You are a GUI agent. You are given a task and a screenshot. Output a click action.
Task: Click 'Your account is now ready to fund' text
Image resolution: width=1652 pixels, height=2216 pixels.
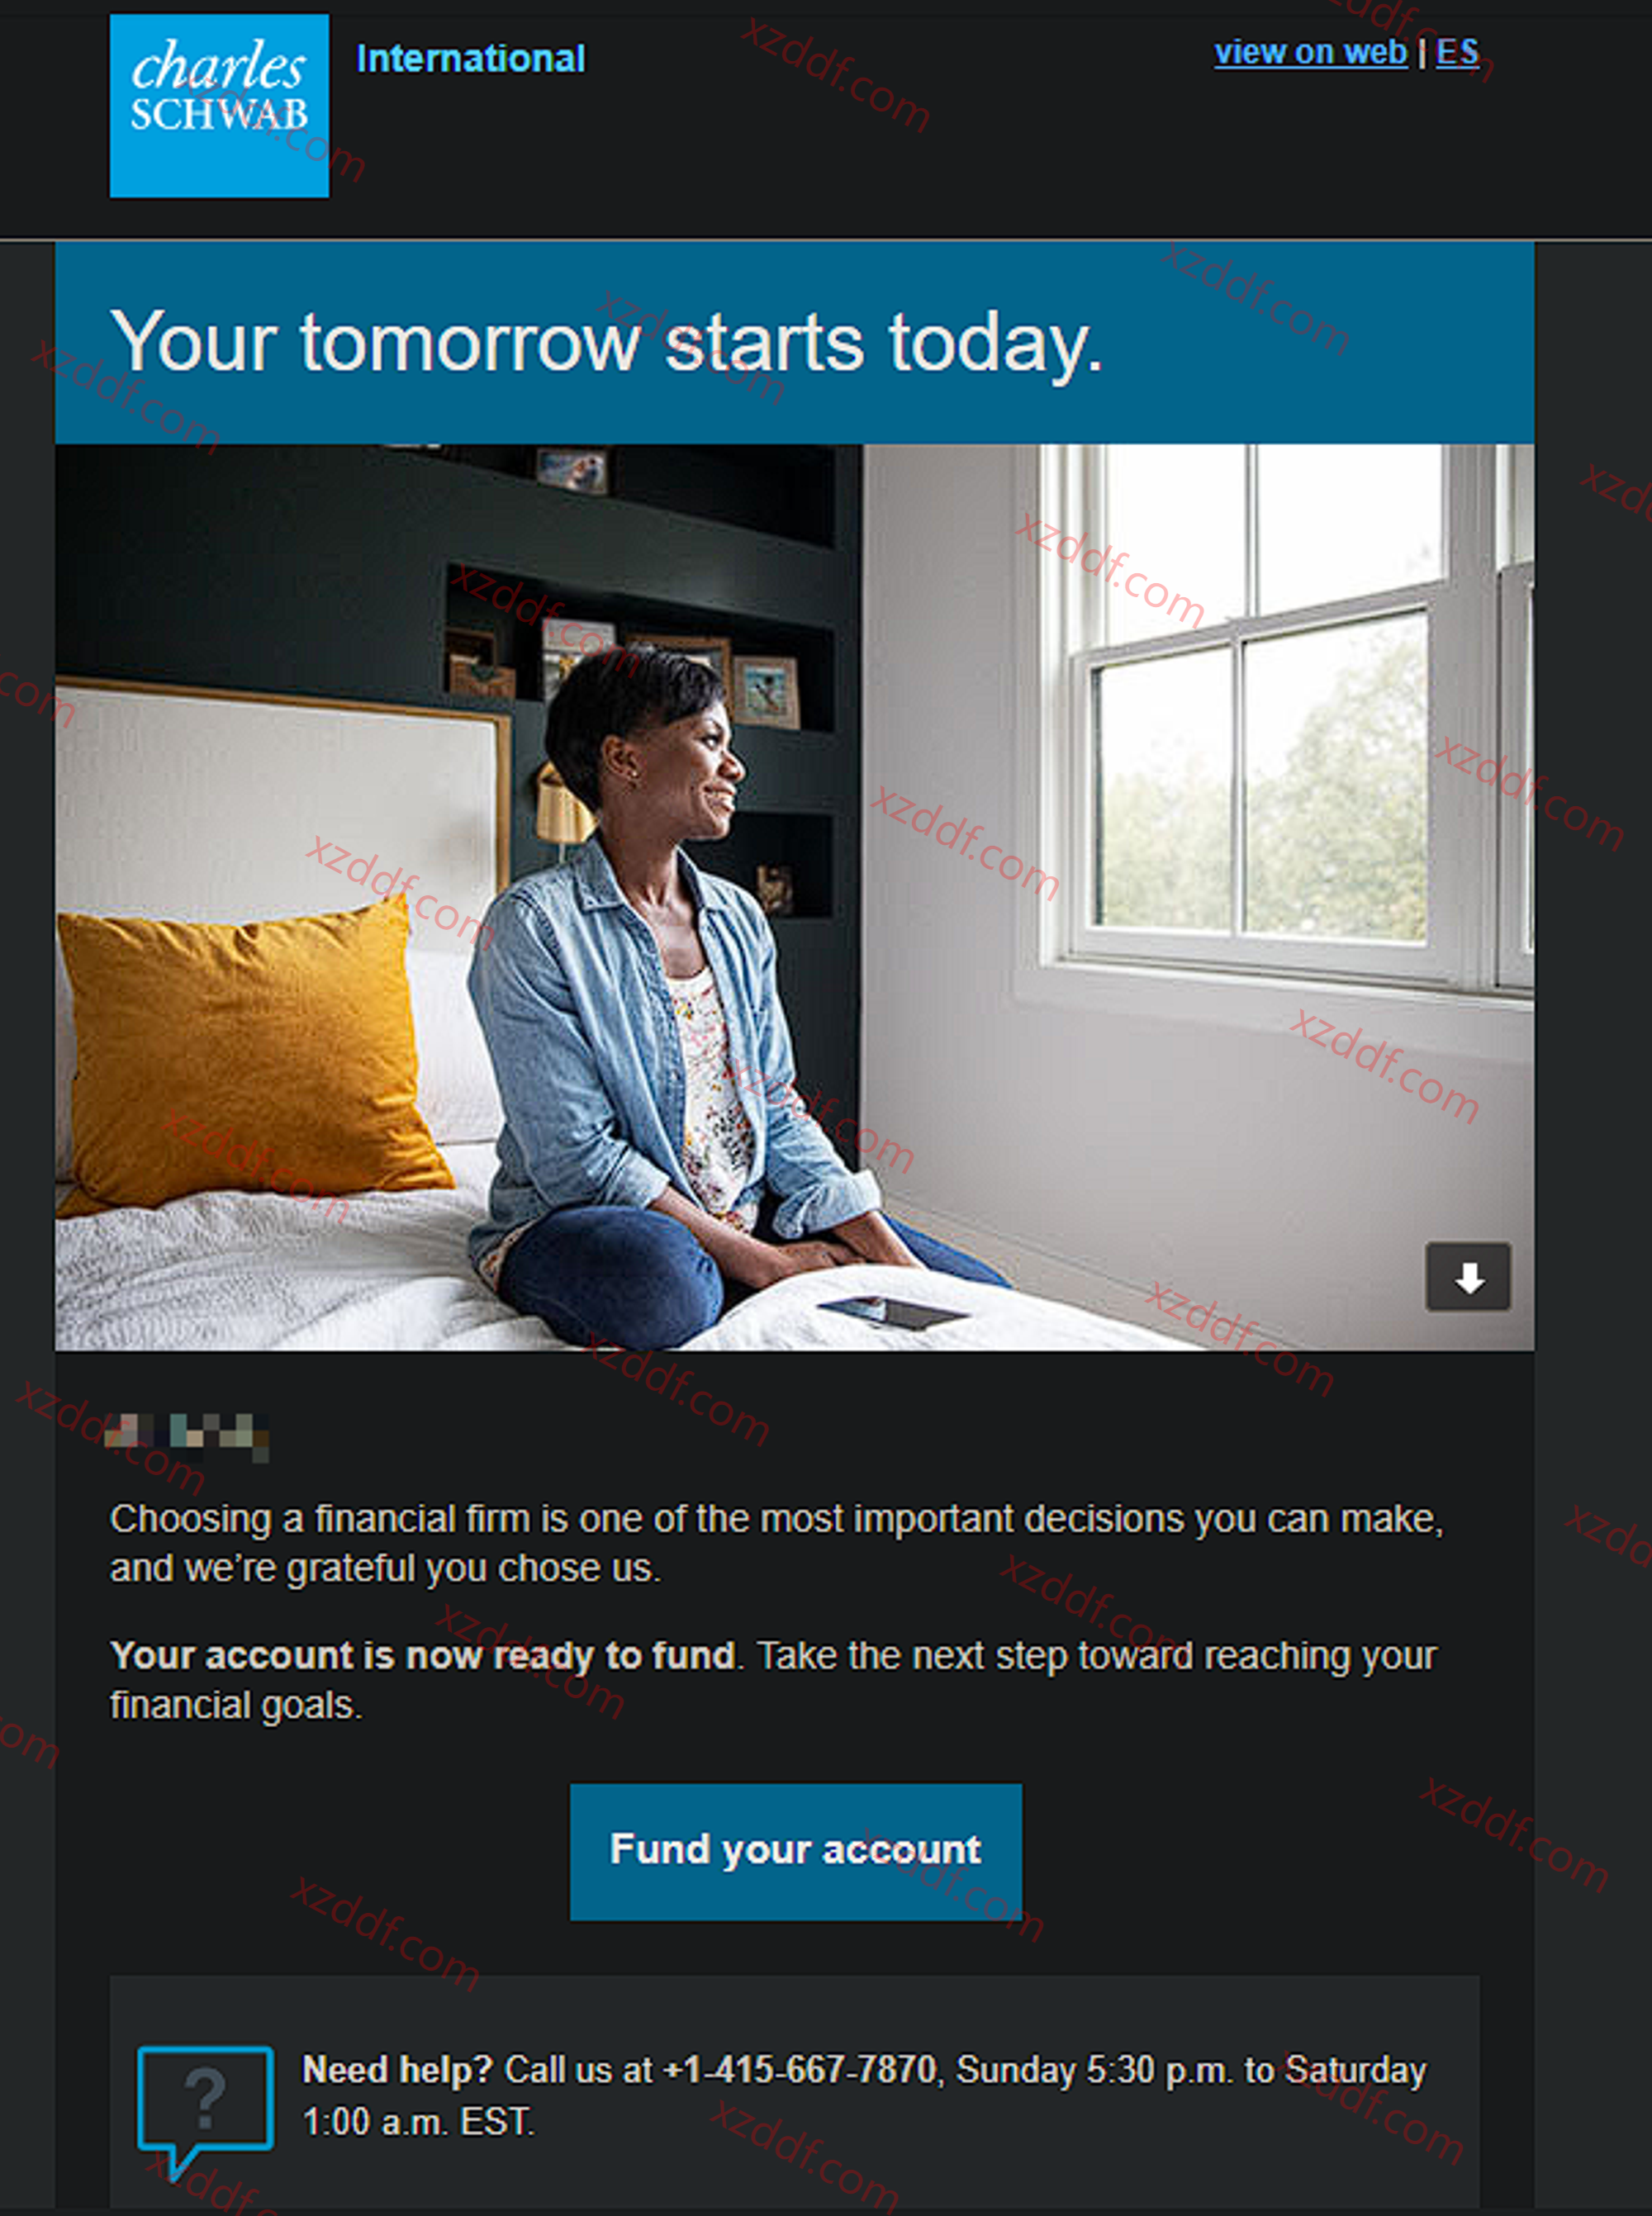tap(423, 1655)
